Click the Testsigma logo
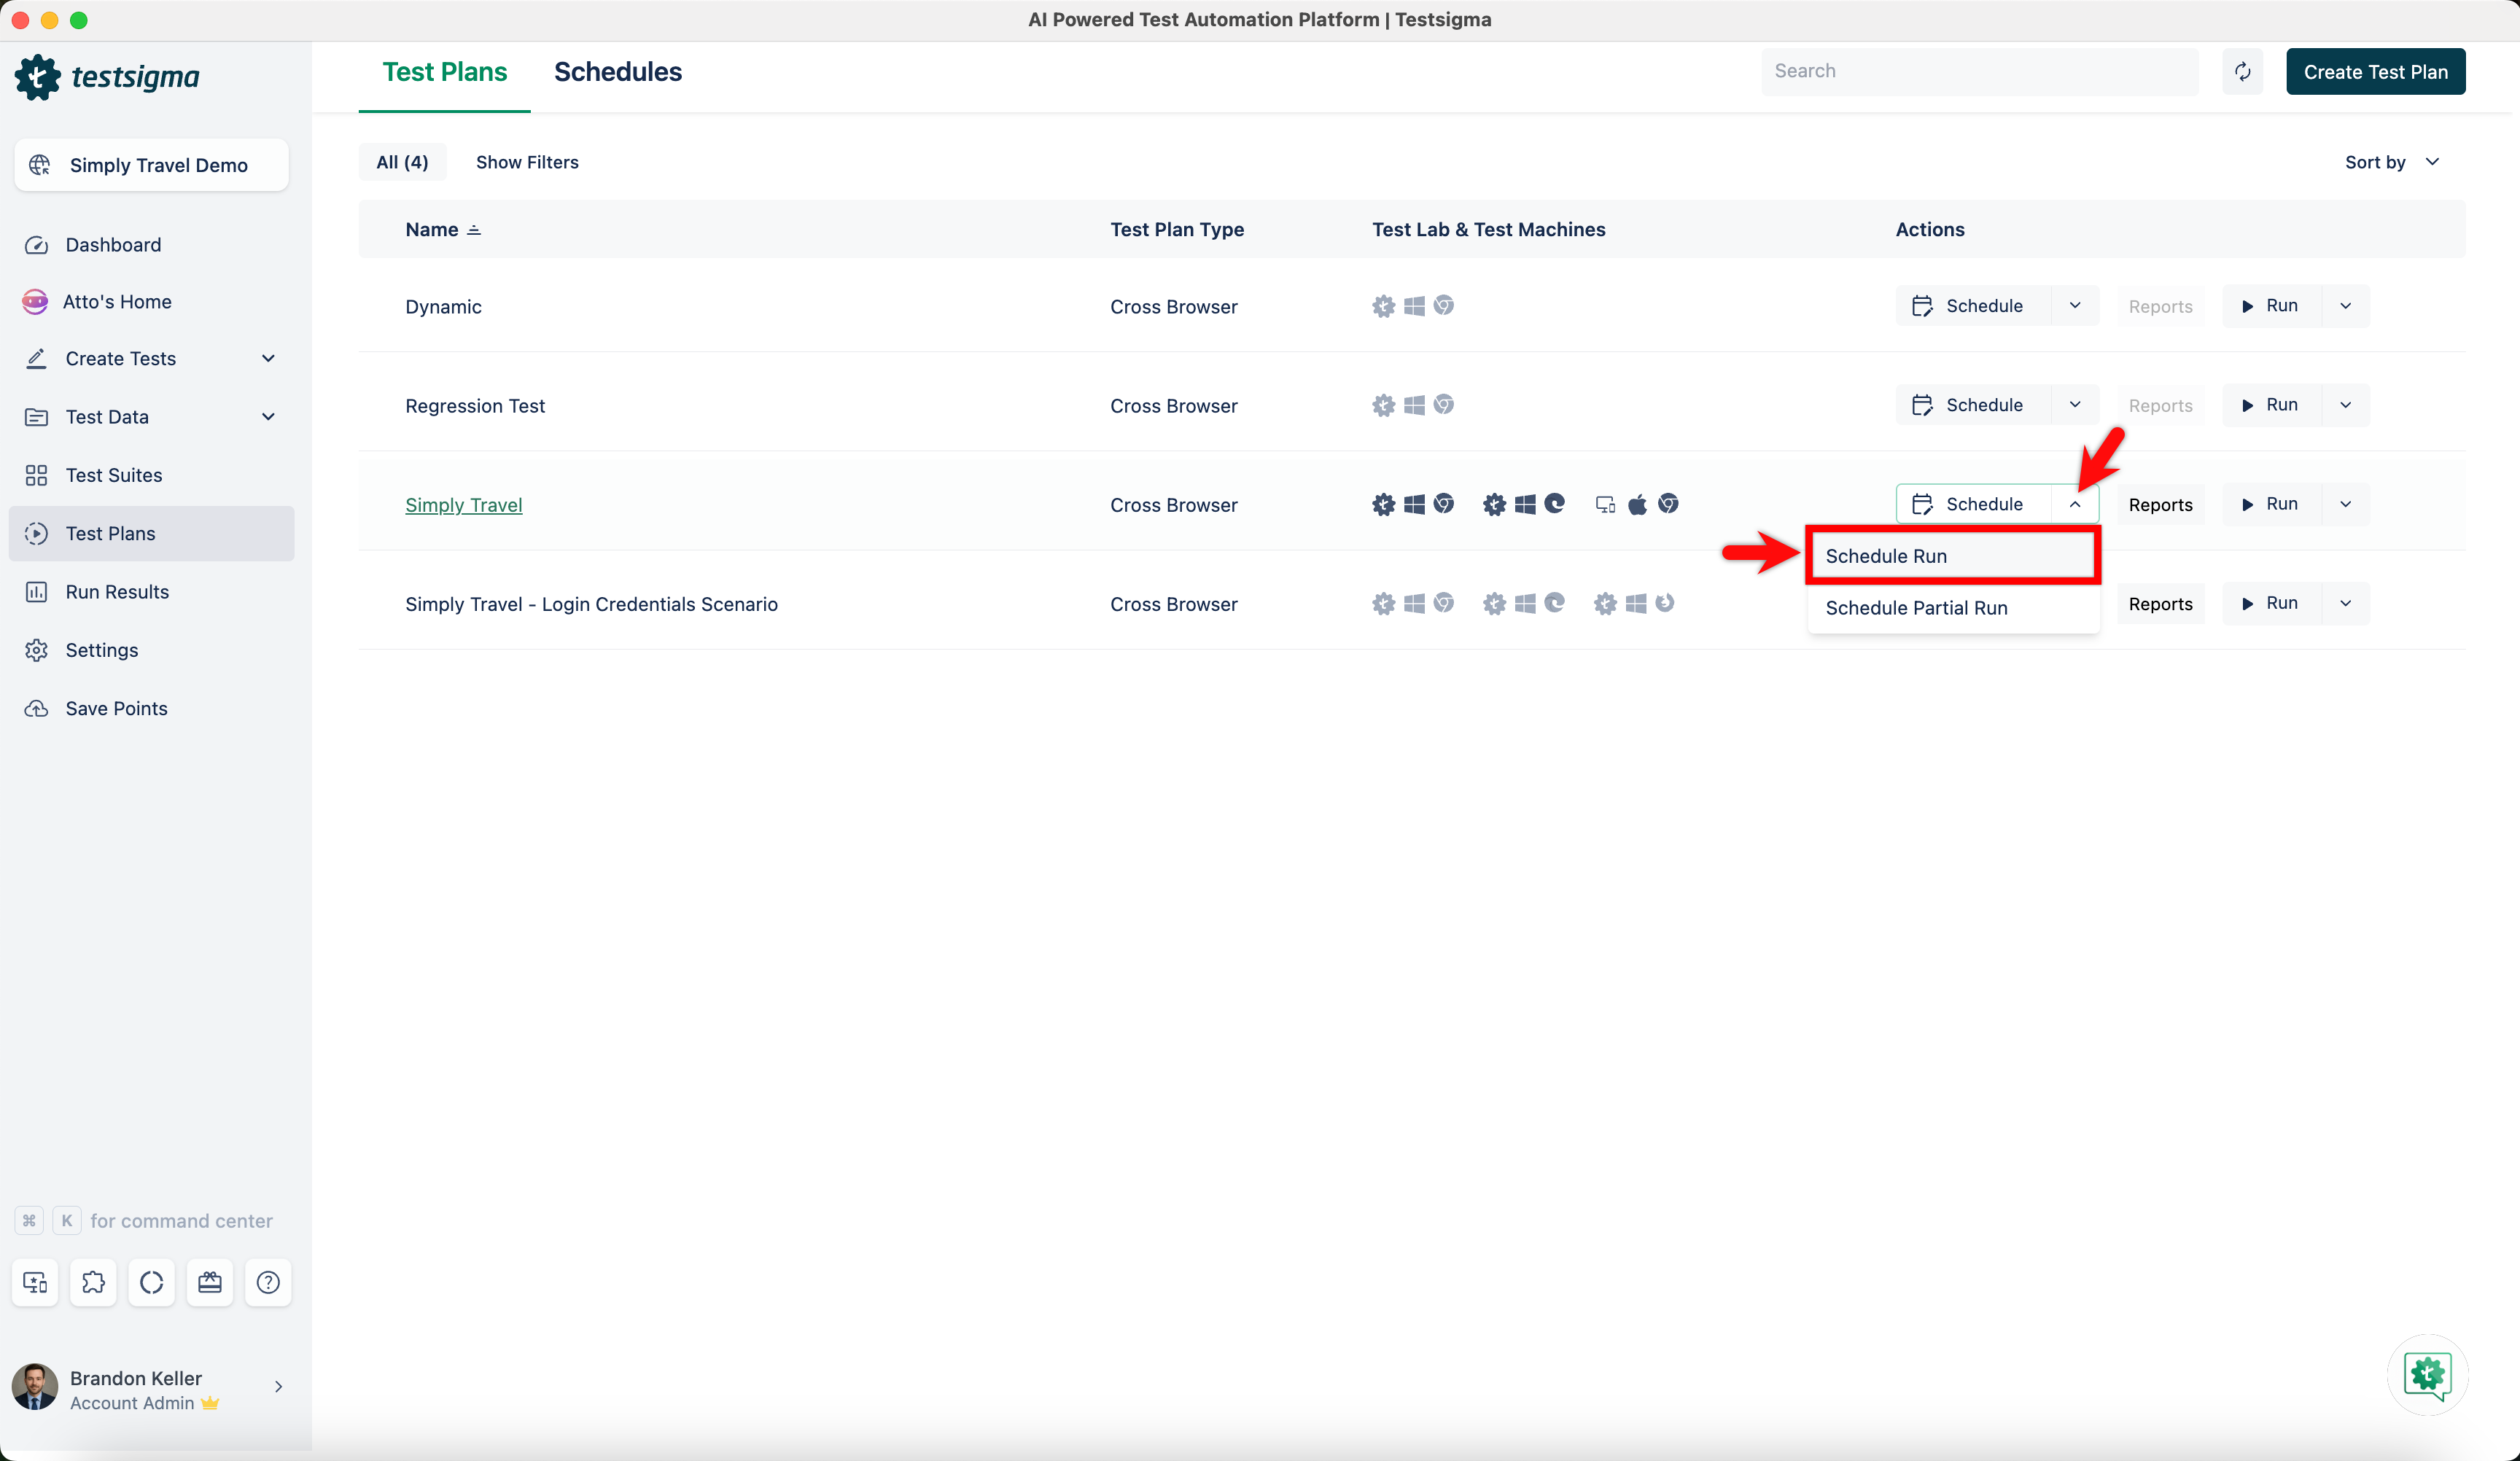This screenshot has height=1461, width=2520. 108,77
